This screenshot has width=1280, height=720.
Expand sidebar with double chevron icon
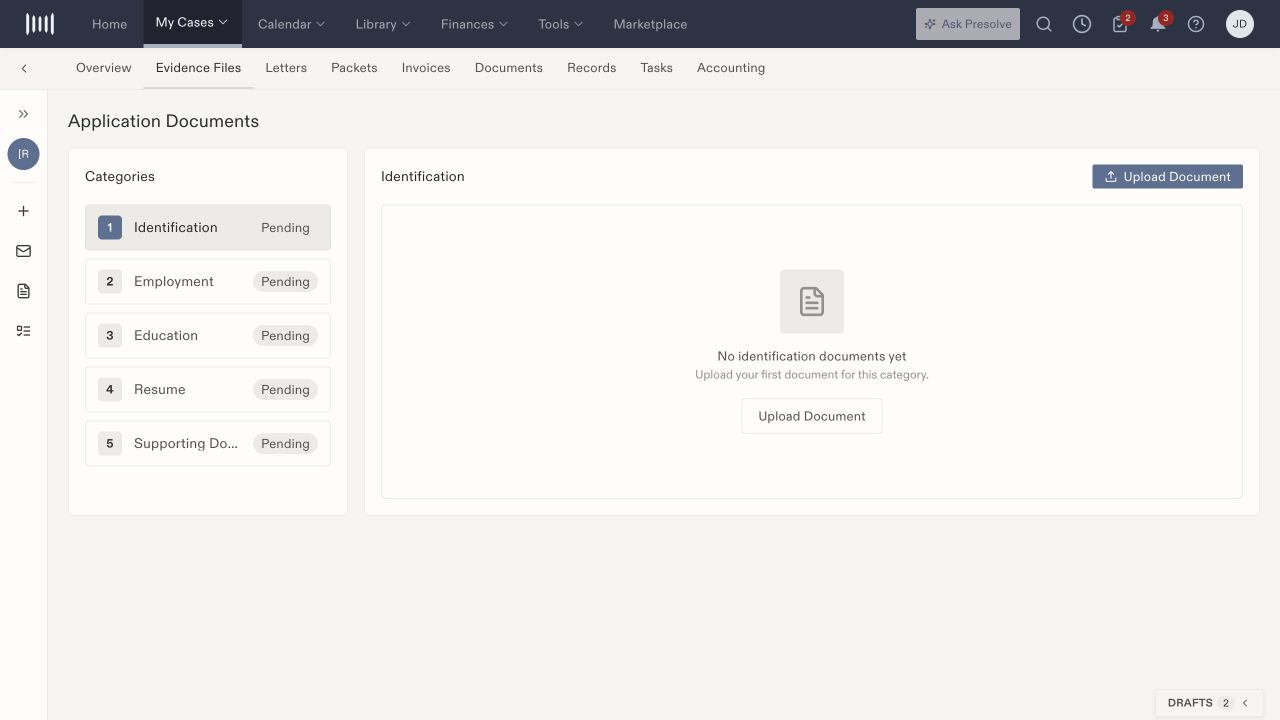24,114
